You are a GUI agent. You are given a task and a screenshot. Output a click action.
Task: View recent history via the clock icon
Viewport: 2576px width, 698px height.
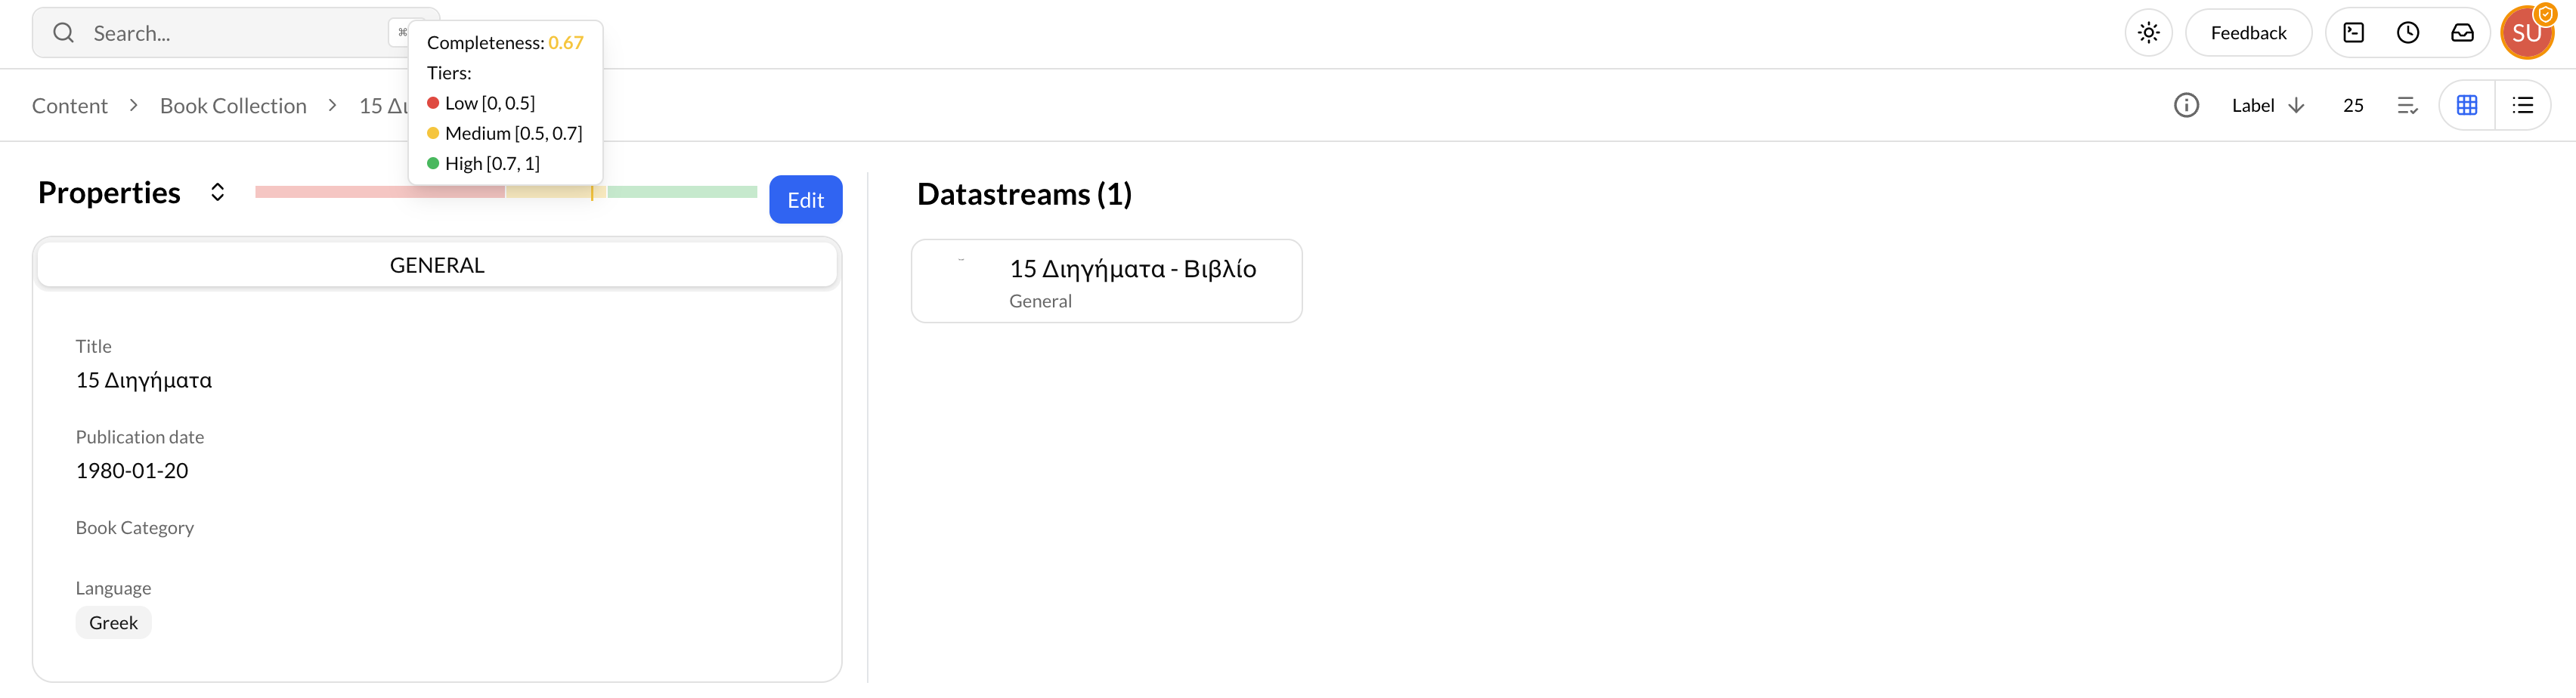(x=2408, y=32)
